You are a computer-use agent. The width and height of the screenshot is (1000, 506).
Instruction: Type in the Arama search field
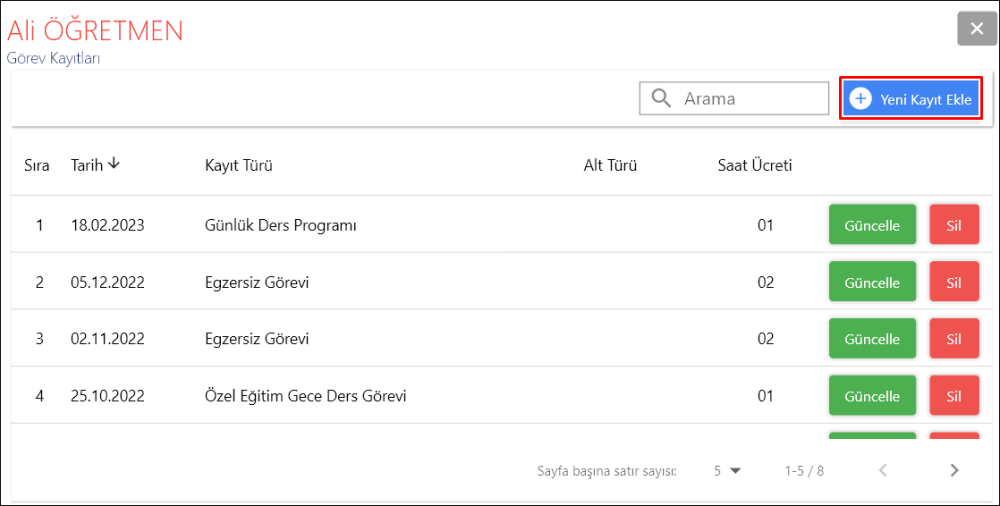coord(752,99)
